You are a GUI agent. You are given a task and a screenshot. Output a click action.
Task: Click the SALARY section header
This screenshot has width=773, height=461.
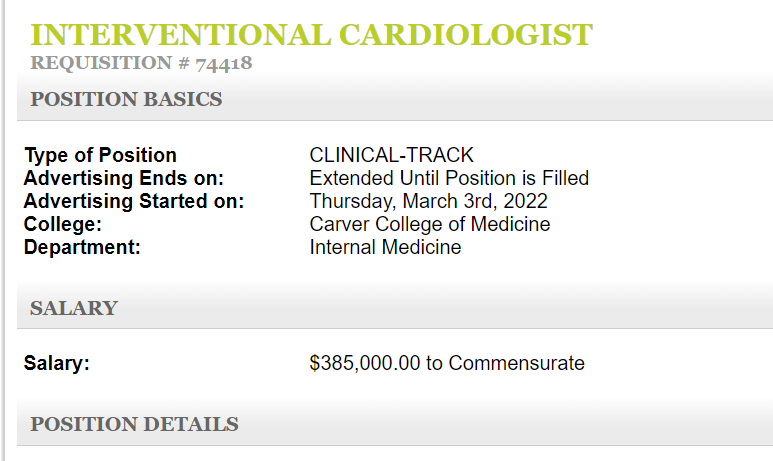pyautogui.click(x=74, y=308)
